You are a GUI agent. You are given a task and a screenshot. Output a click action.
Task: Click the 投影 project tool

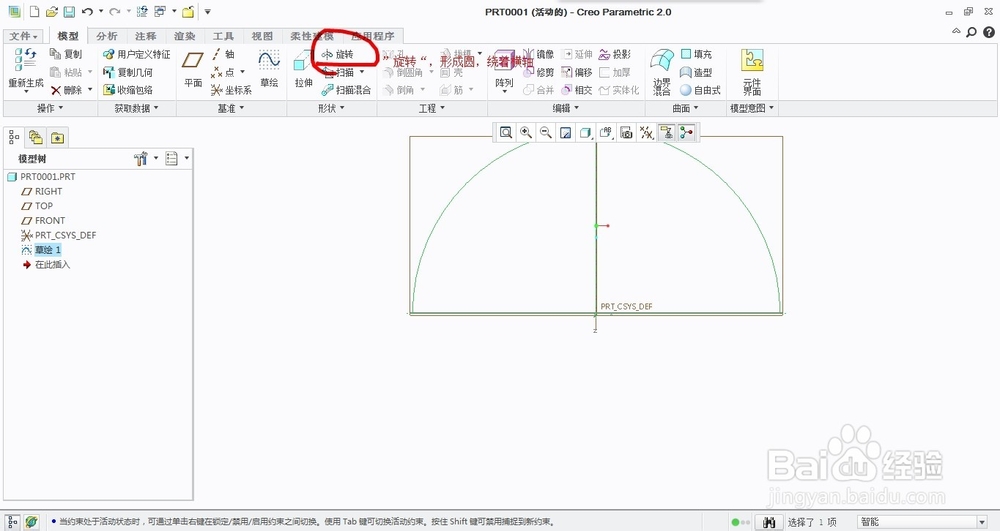click(615, 54)
